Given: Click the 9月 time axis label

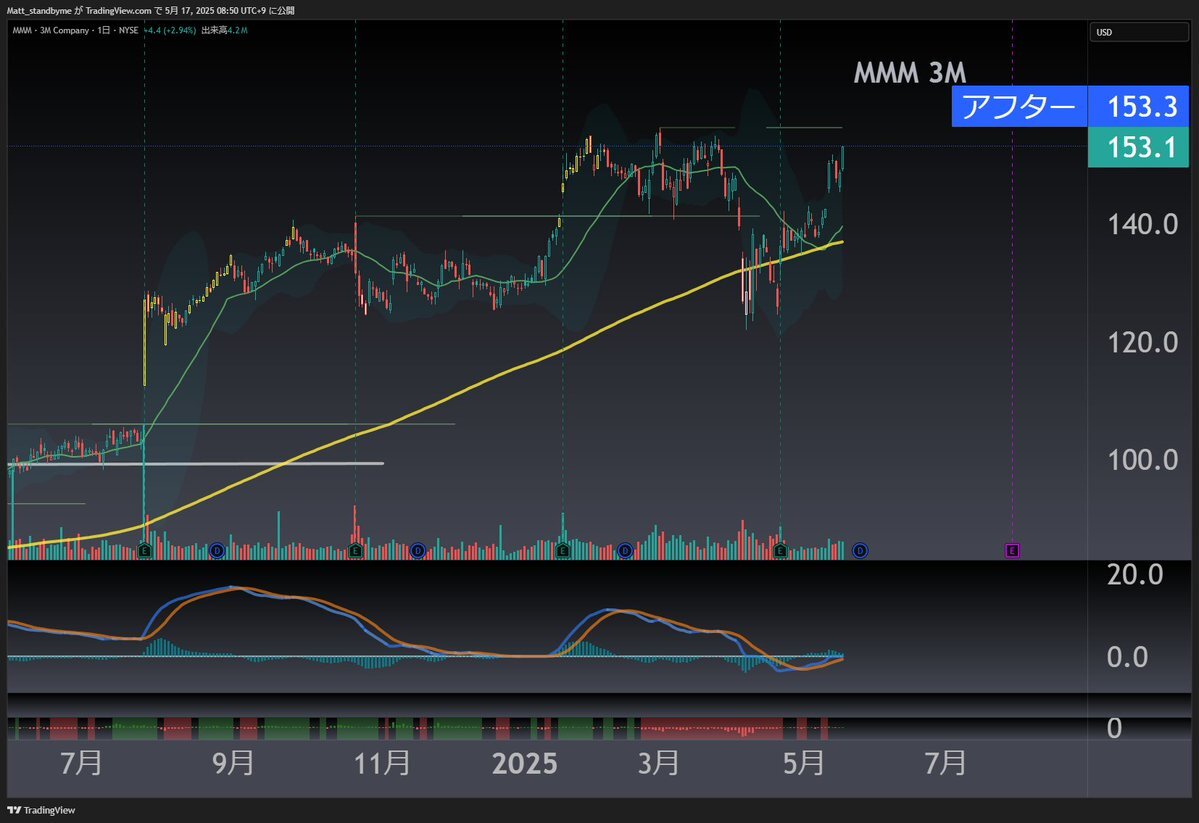Looking at the screenshot, I should tap(232, 763).
